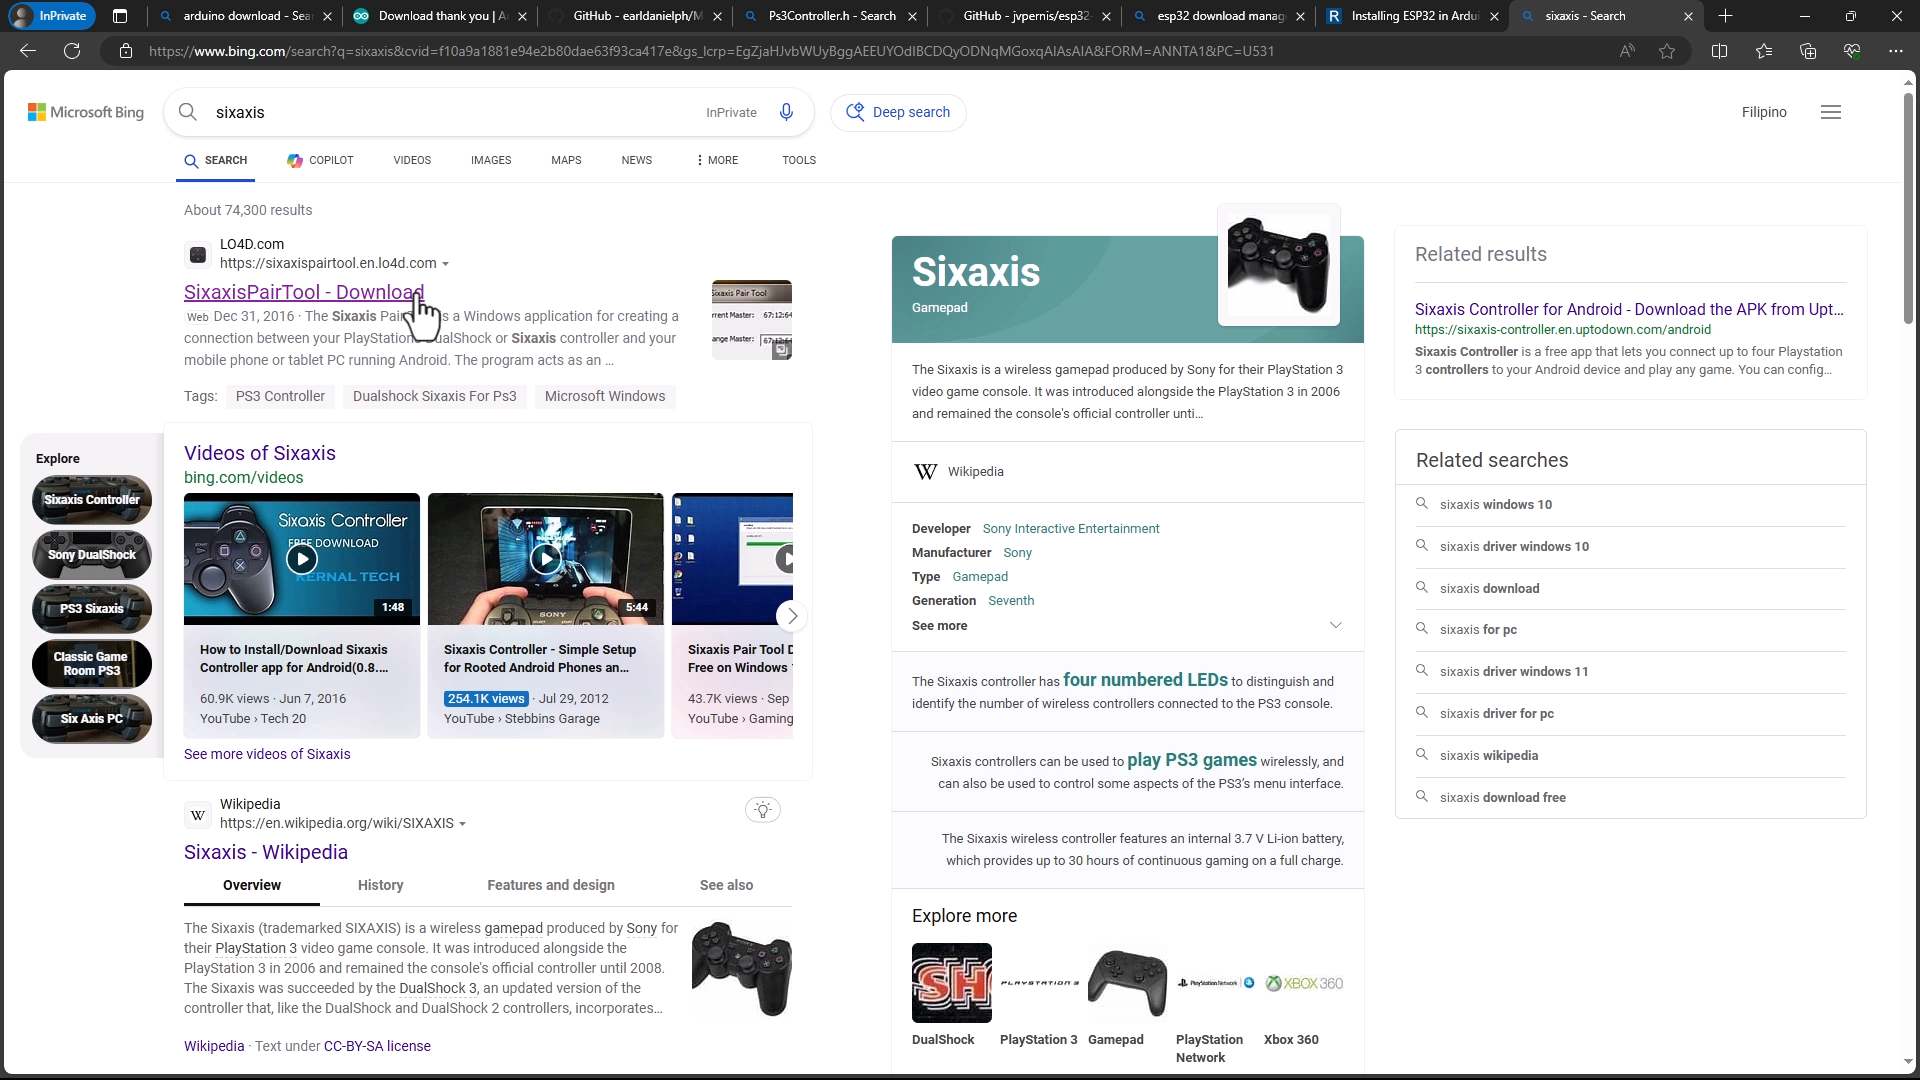
Task: Open the Xbox 360 explore more thumbnail
Action: coord(1304,983)
